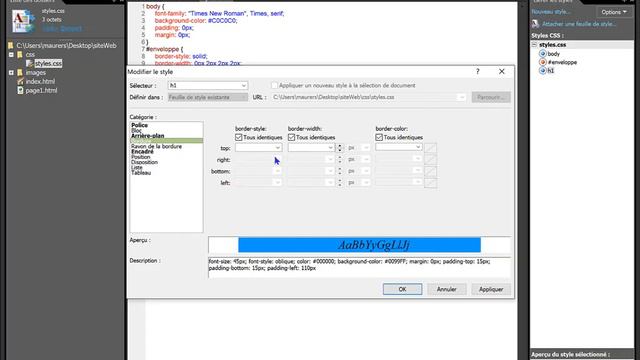
Task: Collapse styles.css in the Styles CSS list
Action: [x=534, y=45]
